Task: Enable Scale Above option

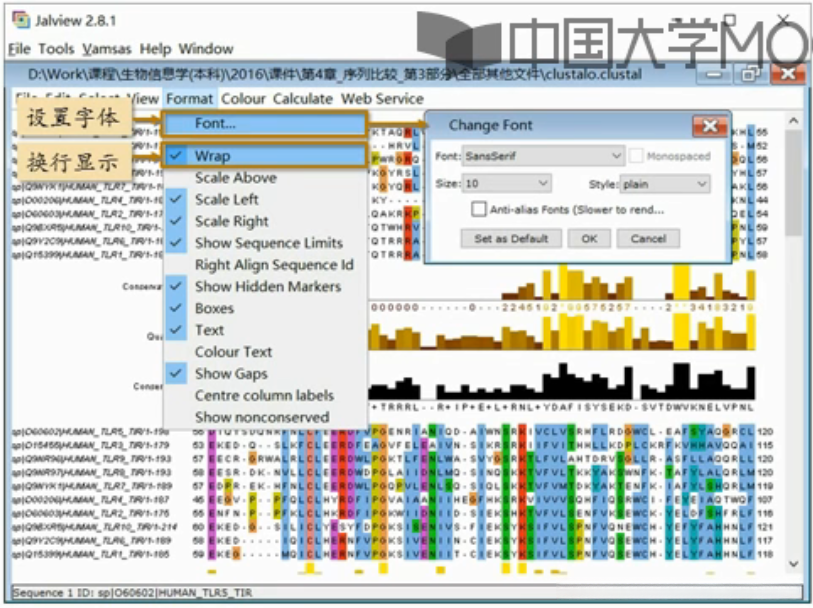Action: point(265,178)
